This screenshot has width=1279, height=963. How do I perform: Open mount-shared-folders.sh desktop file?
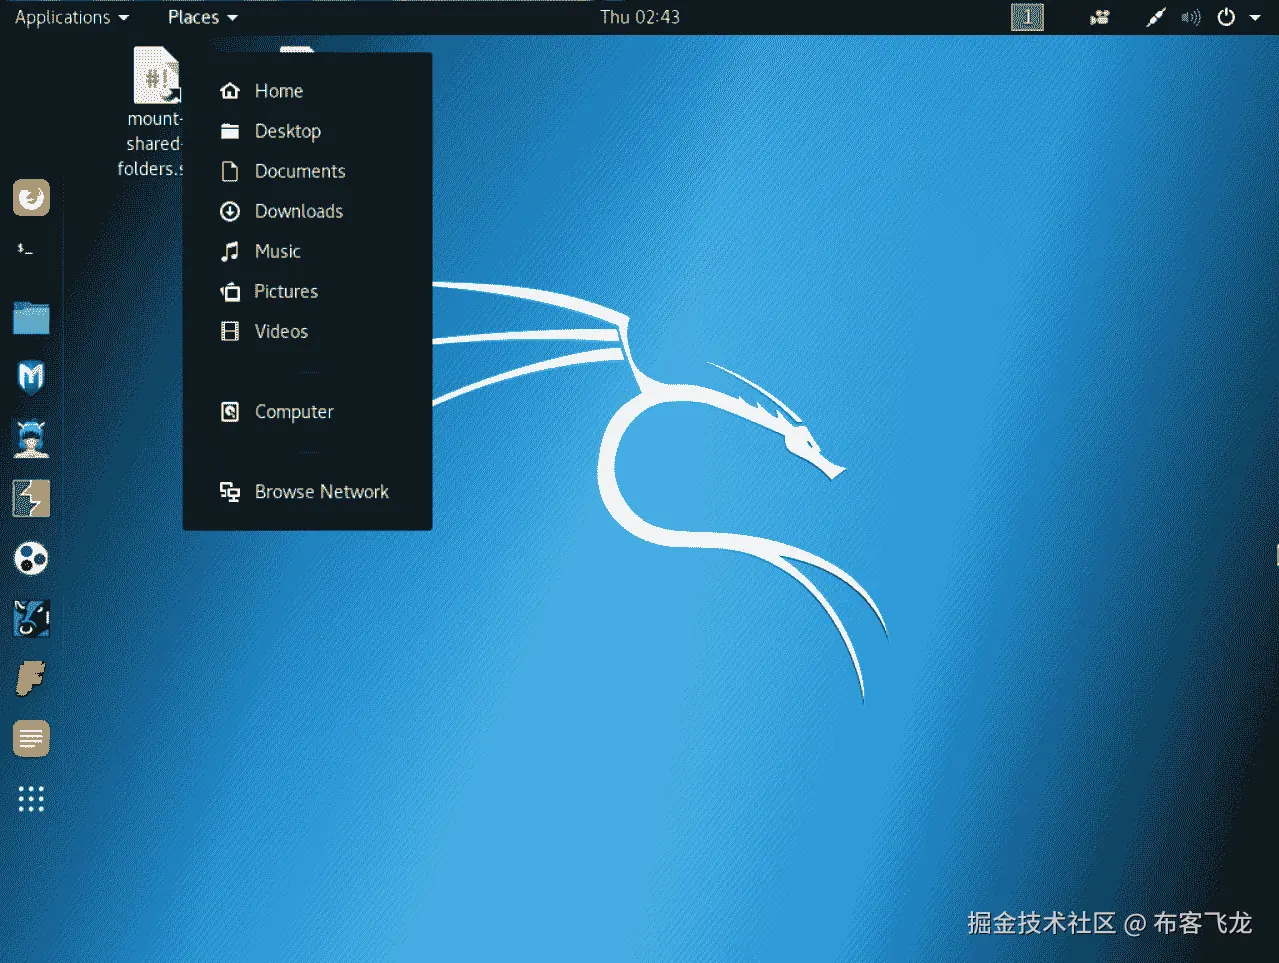coord(154,112)
